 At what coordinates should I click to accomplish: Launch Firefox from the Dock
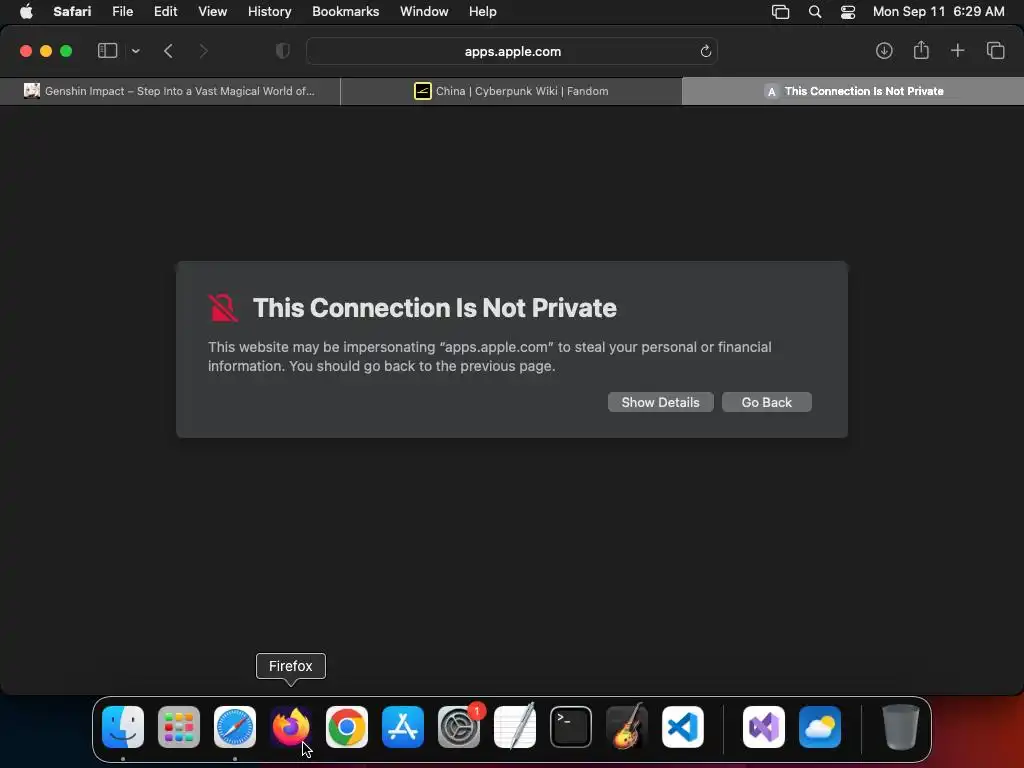291,727
